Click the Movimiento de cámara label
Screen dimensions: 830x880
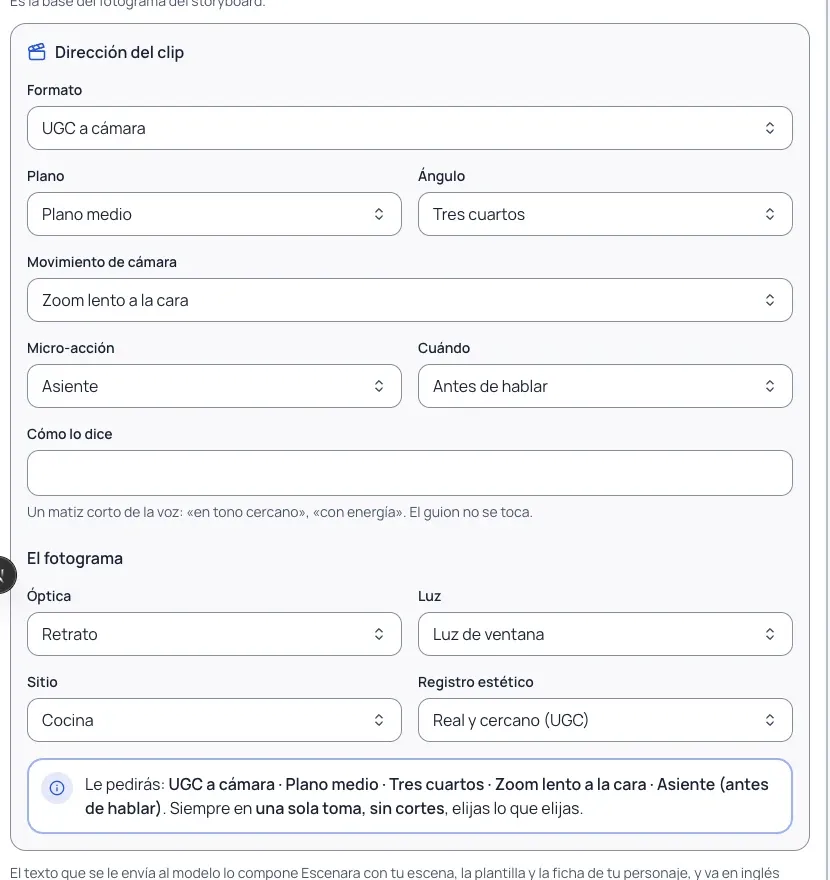[102, 262]
